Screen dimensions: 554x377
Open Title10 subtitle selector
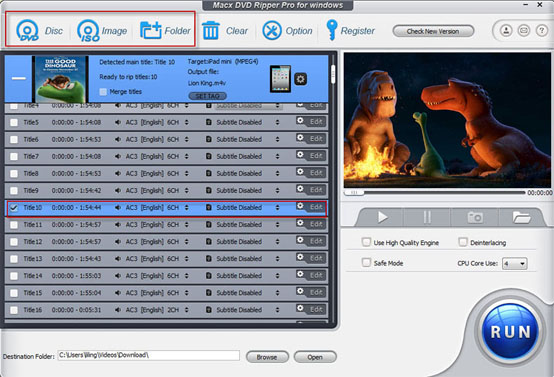[x=277, y=207]
